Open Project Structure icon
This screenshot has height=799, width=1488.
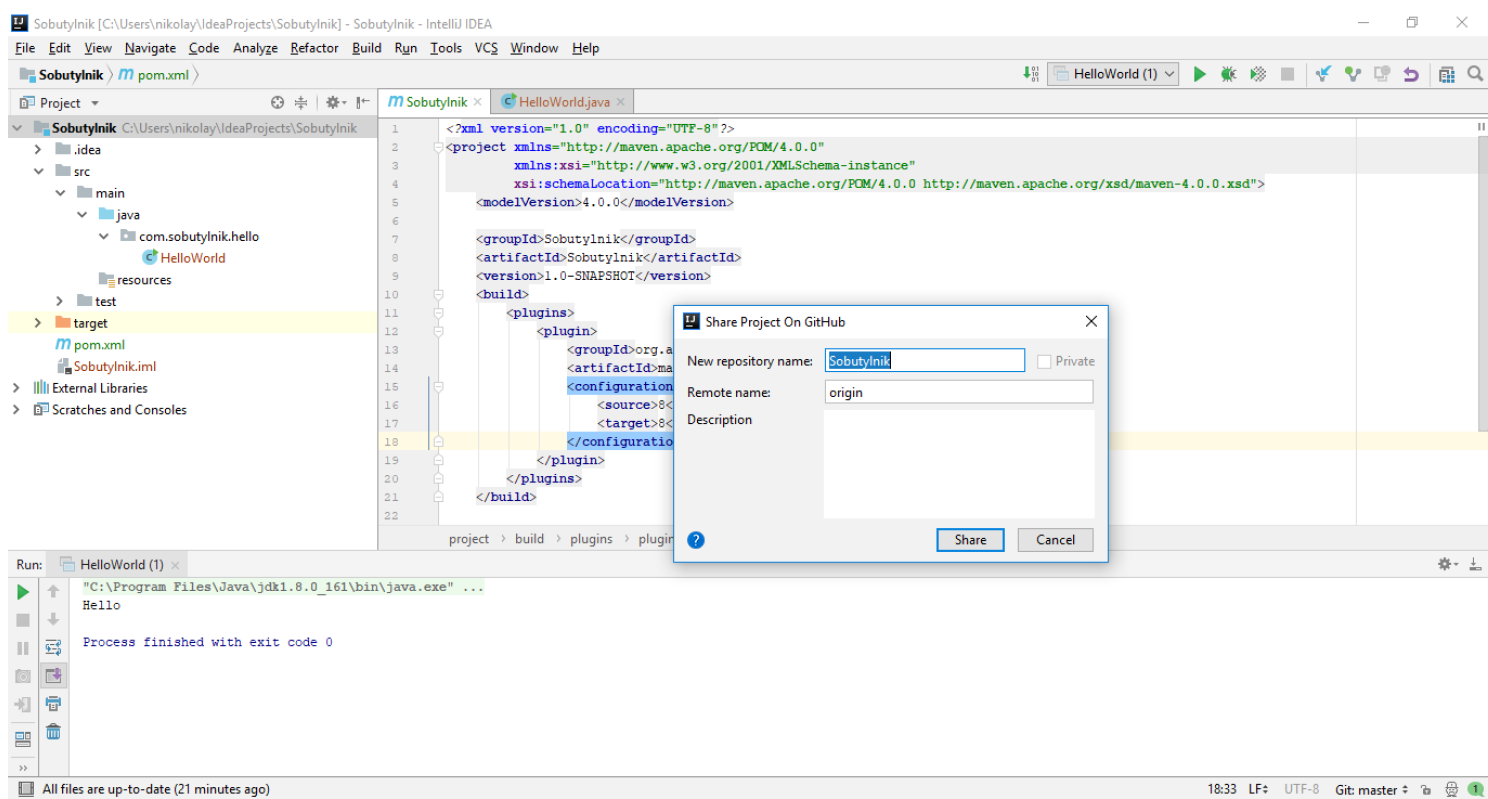pyautogui.click(x=1446, y=74)
